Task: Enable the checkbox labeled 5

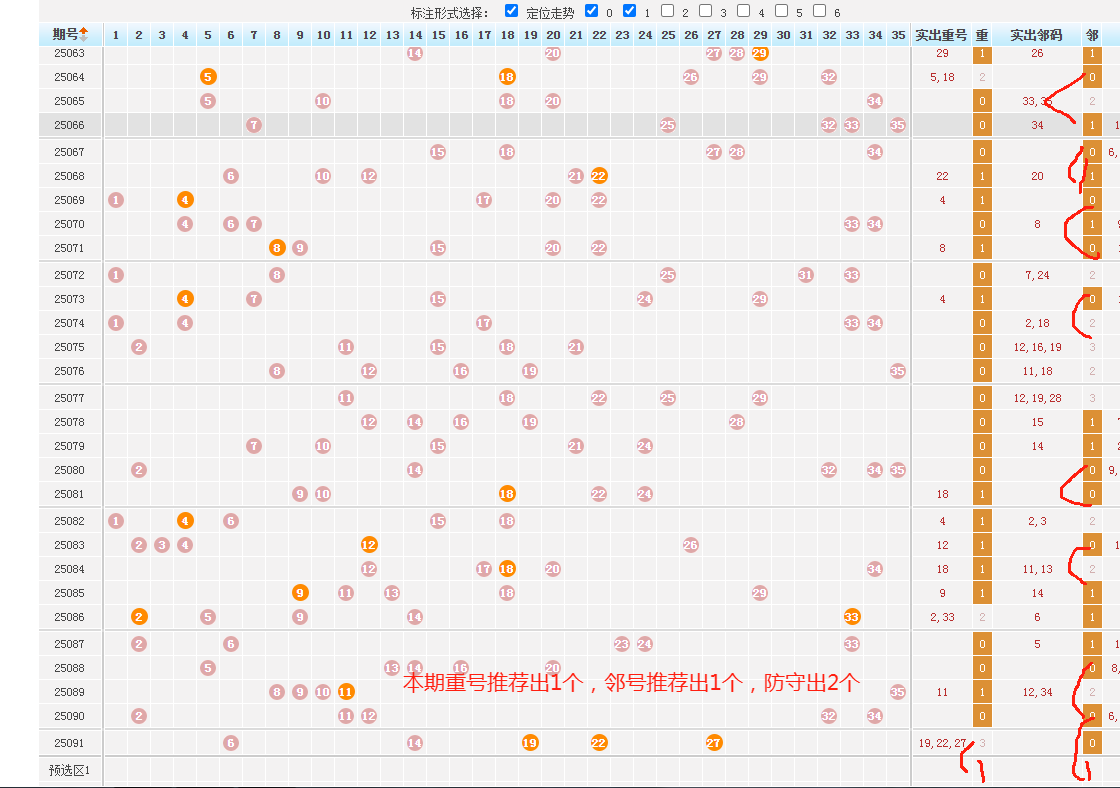Action: (x=781, y=11)
